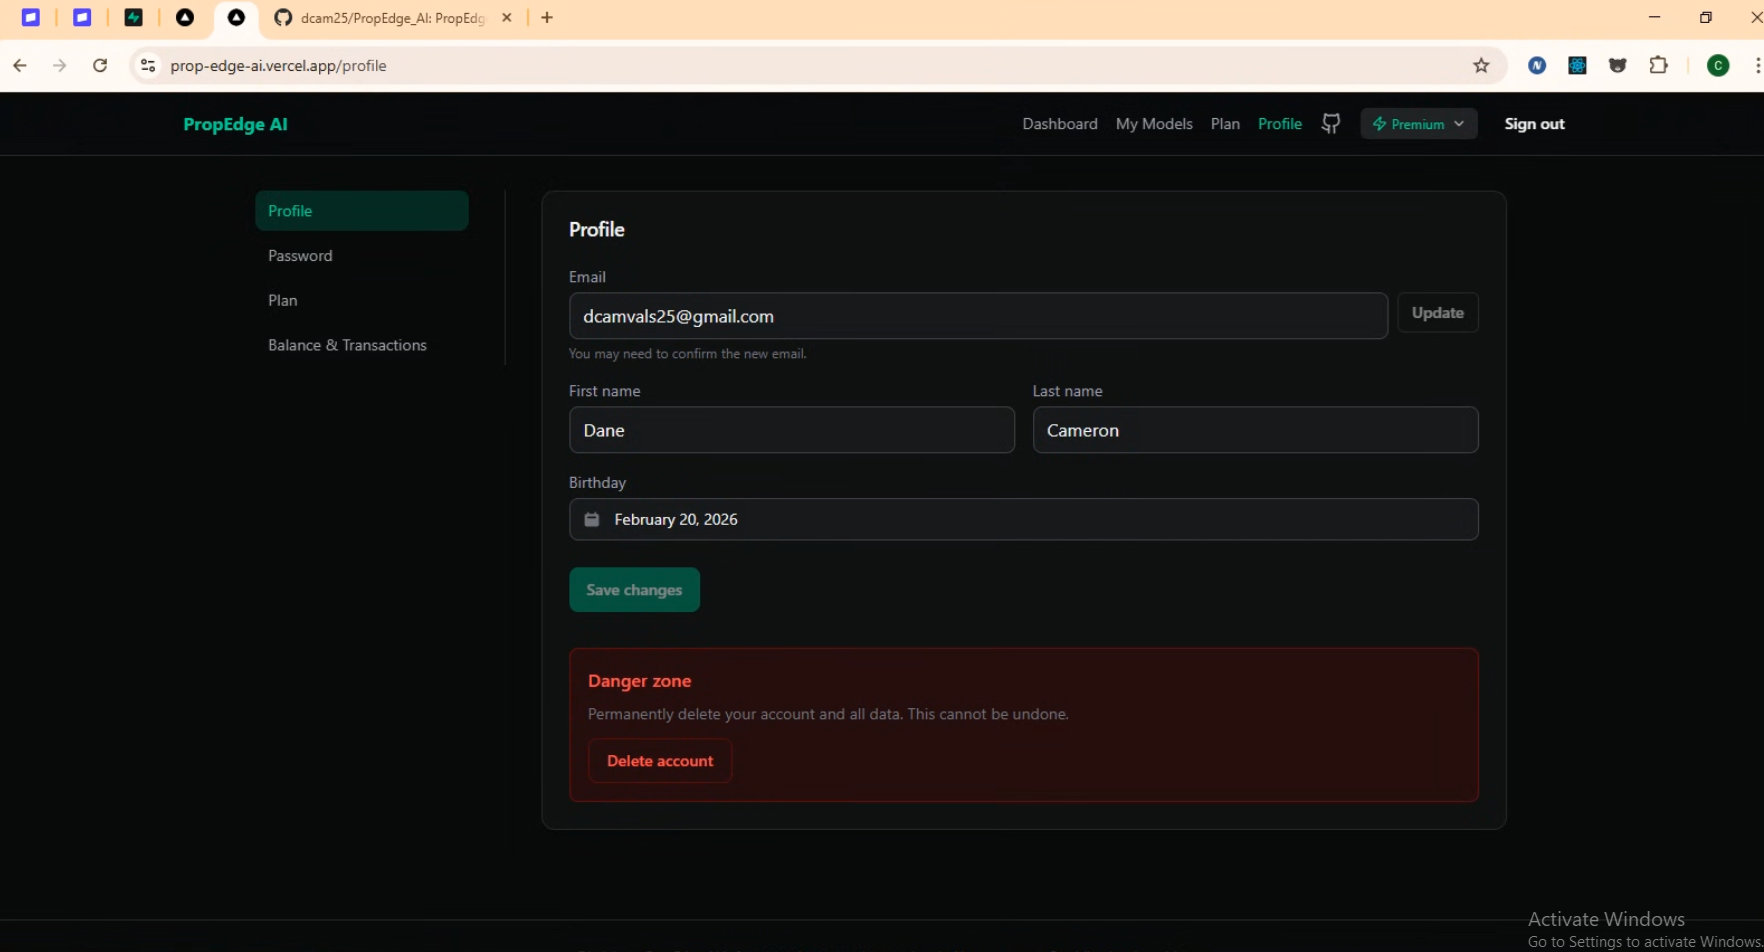Open the GitHub icon link in navbar
This screenshot has width=1764, height=952.
pos(1330,124)
